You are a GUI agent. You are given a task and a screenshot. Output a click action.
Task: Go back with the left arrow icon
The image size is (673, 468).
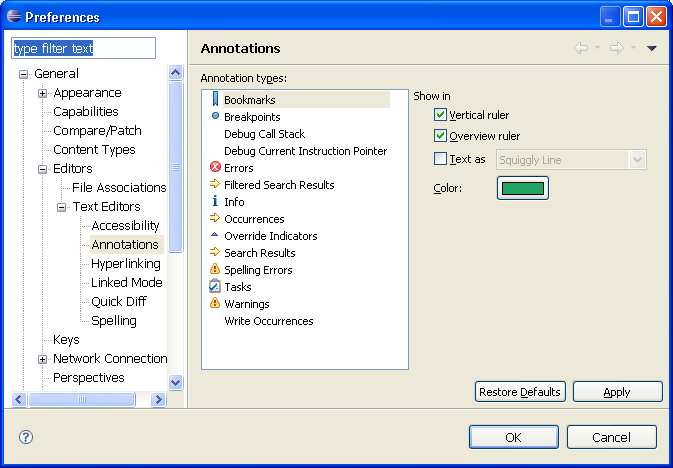pos(581,48)
